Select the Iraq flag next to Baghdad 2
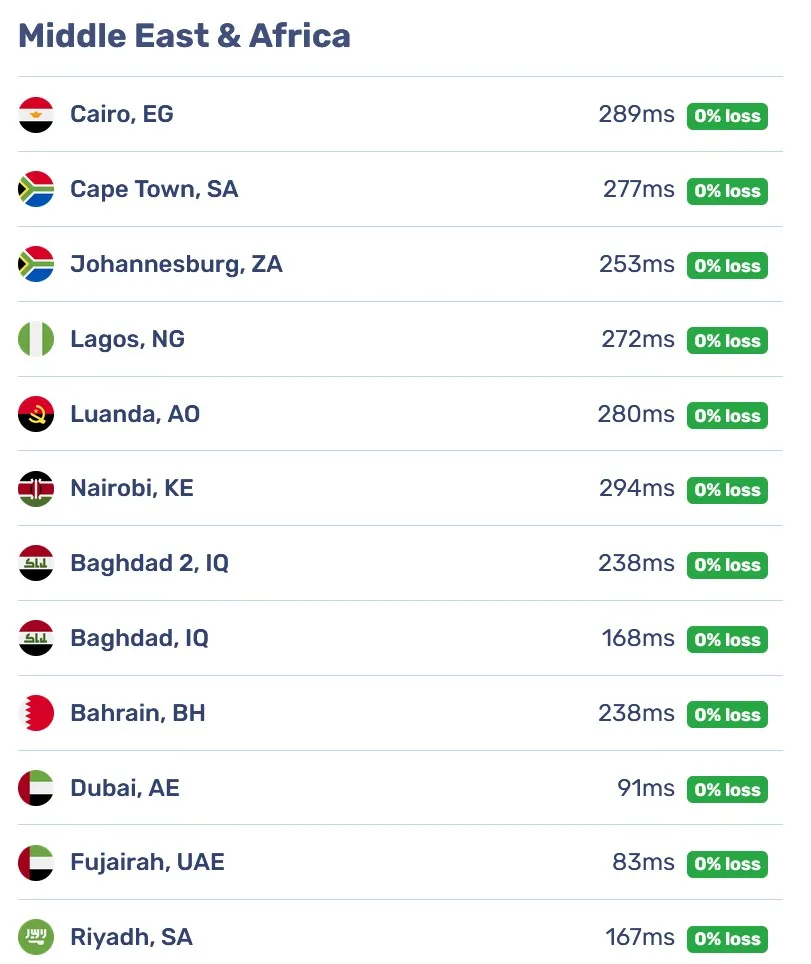The width and height of the screenshot is (811, 964). pyautogui.click(x=36, y=563)
